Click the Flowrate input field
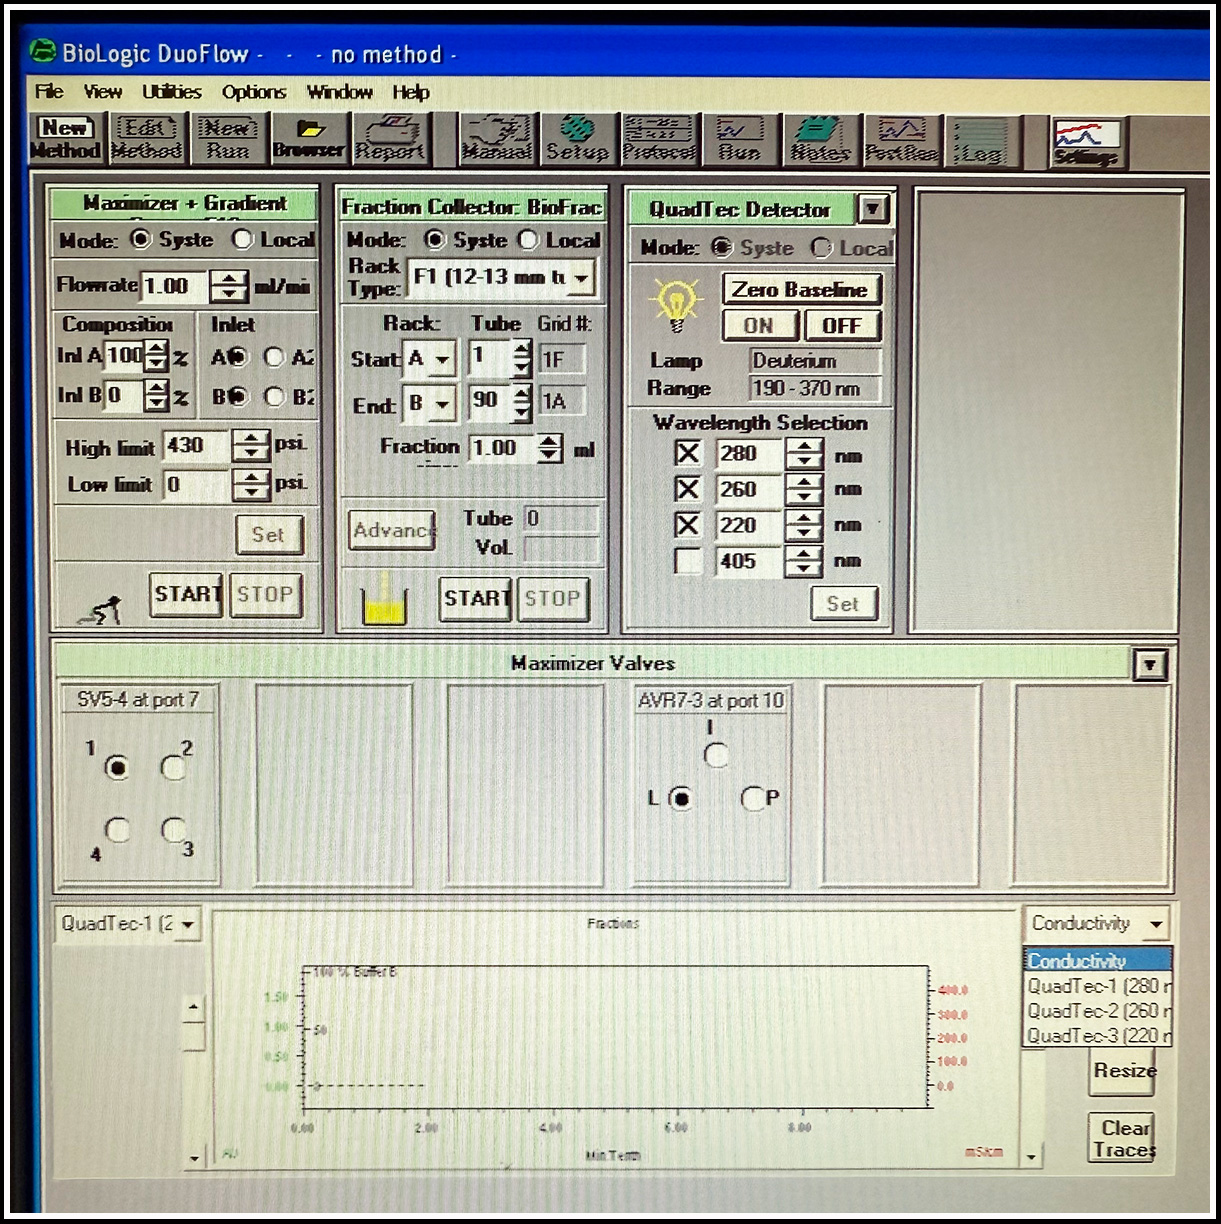This screenshot has width=1221, height=1224. tap(175, 286)
